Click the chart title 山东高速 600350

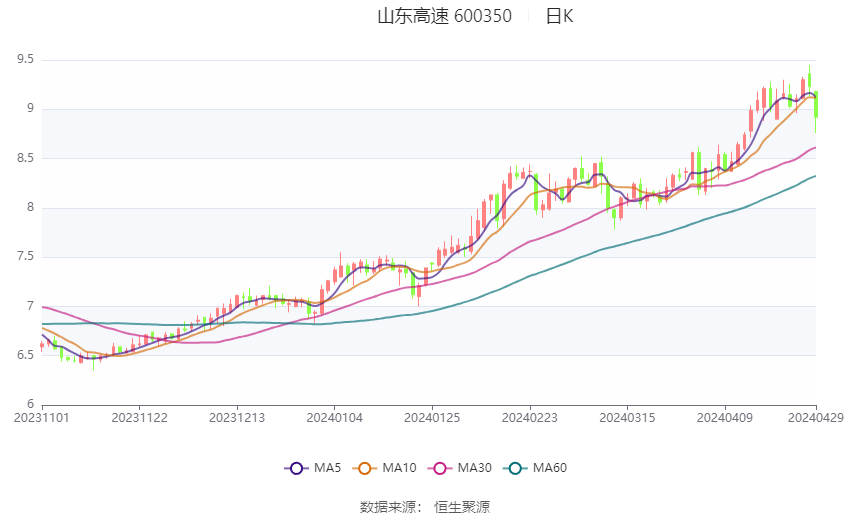[x=445, y=16]
